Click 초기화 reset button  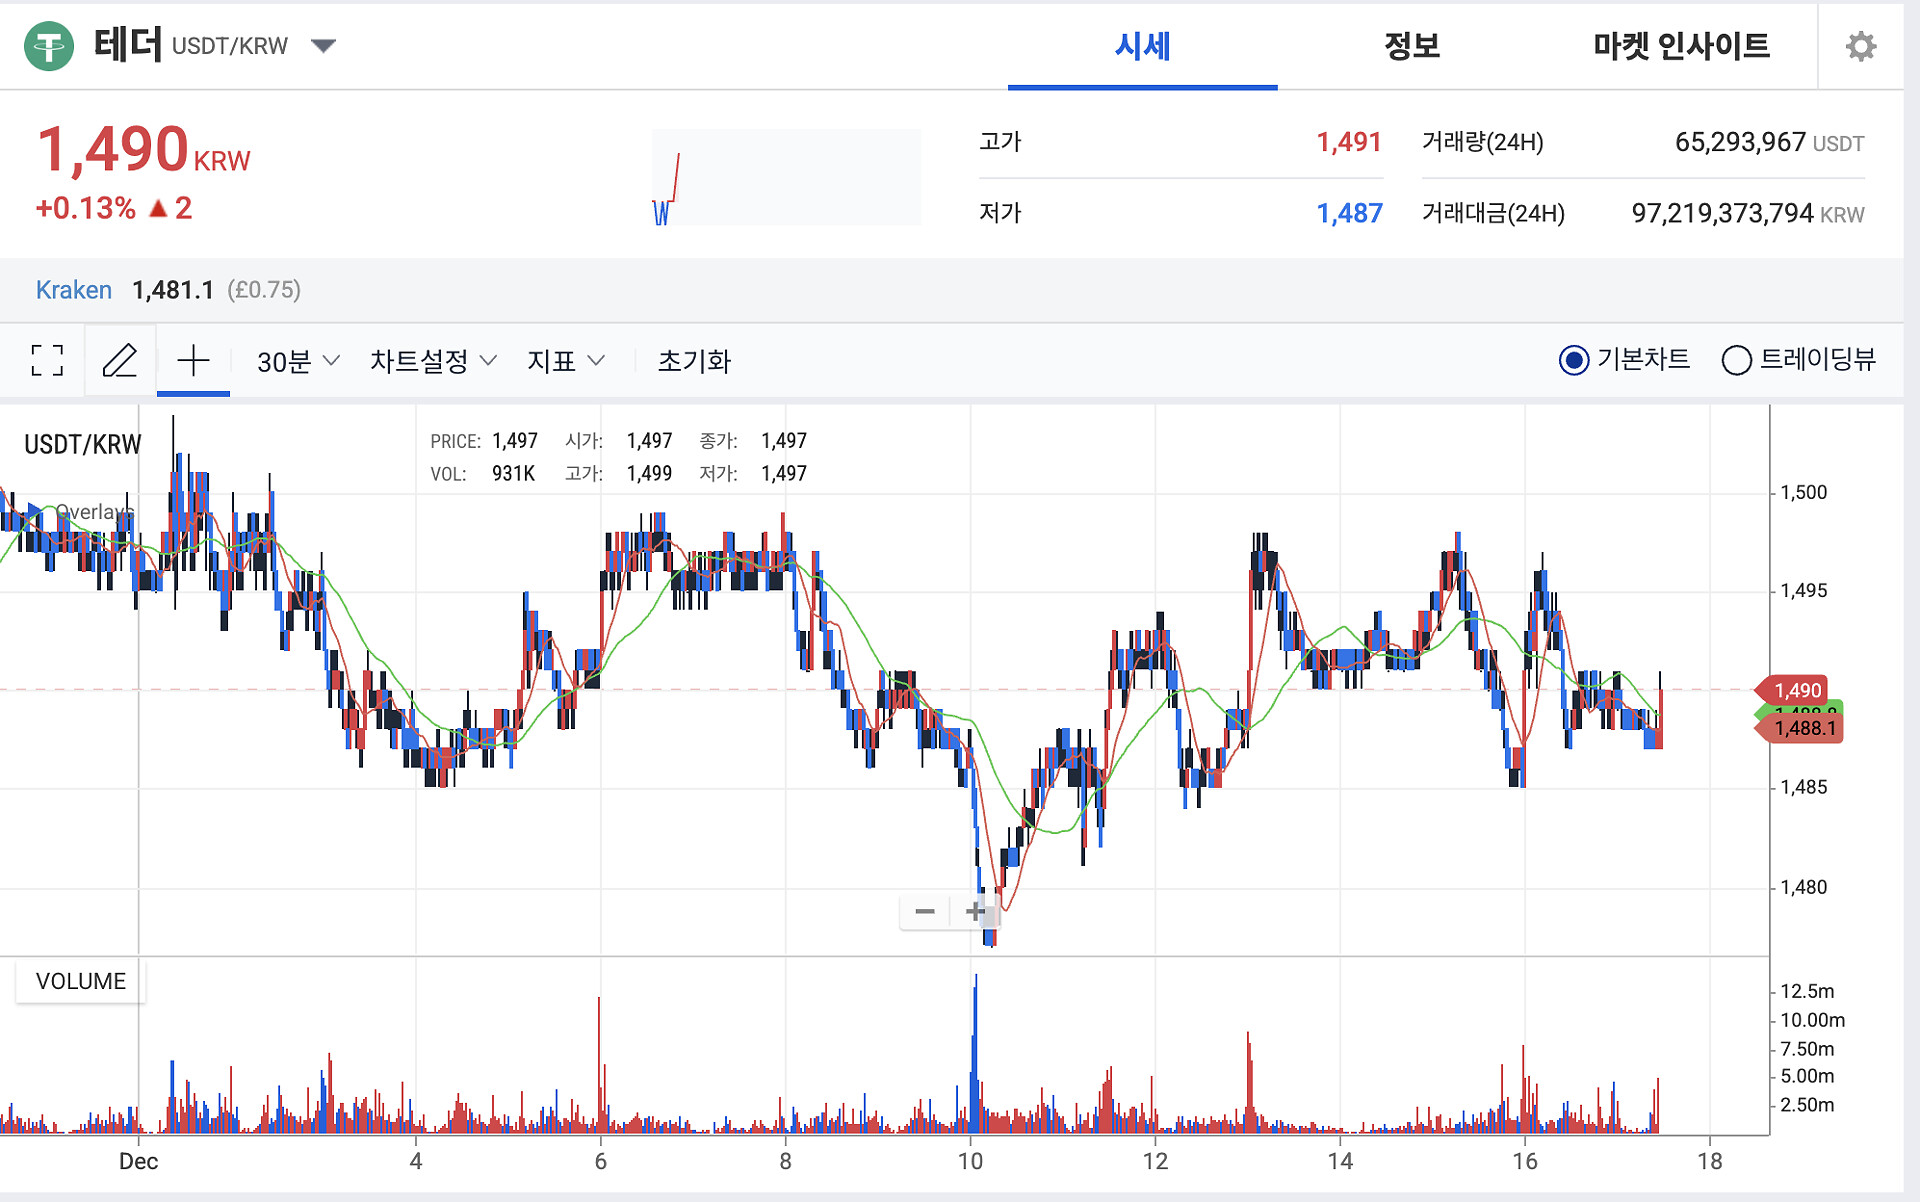tap(694, 361)
